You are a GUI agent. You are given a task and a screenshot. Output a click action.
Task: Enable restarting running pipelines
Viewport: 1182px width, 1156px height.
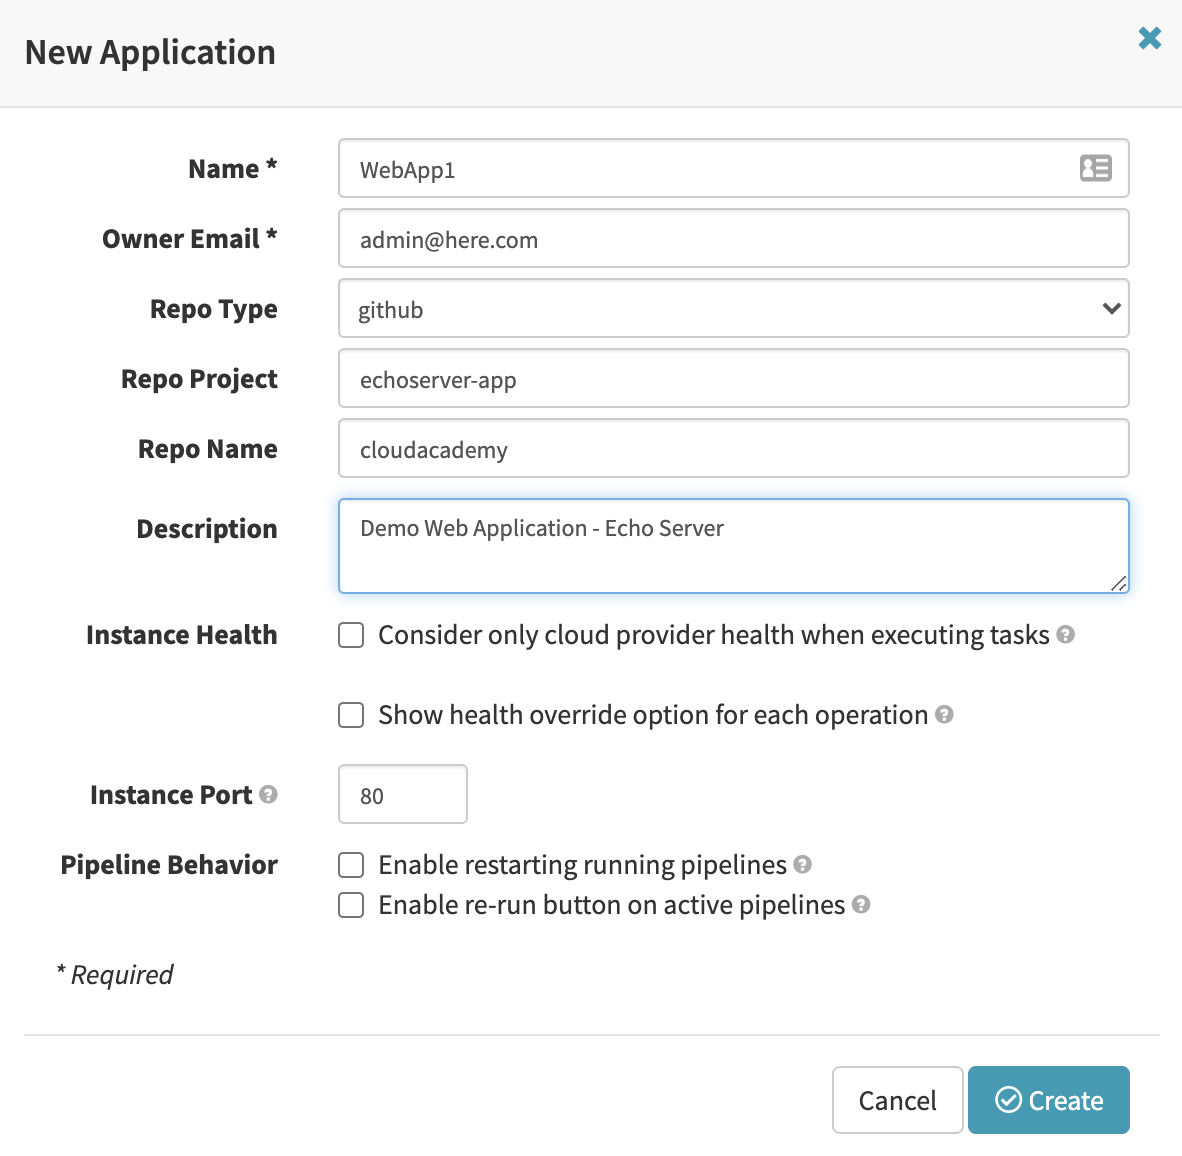(x=351, y=865)
